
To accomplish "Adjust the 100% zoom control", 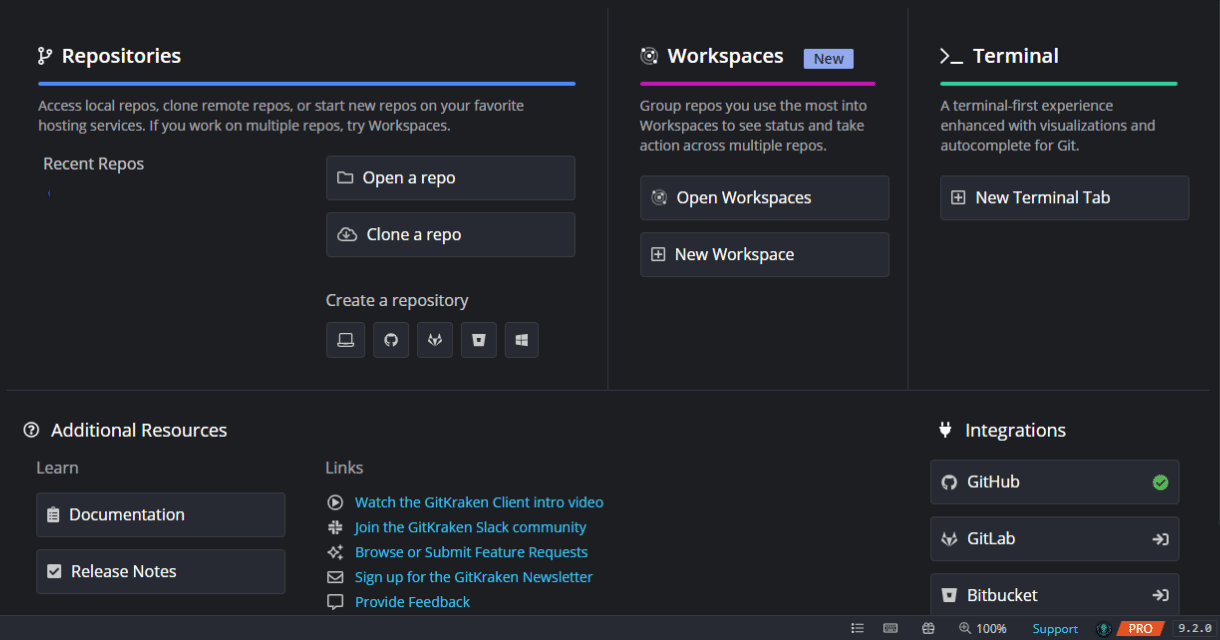I will [983, 628].
